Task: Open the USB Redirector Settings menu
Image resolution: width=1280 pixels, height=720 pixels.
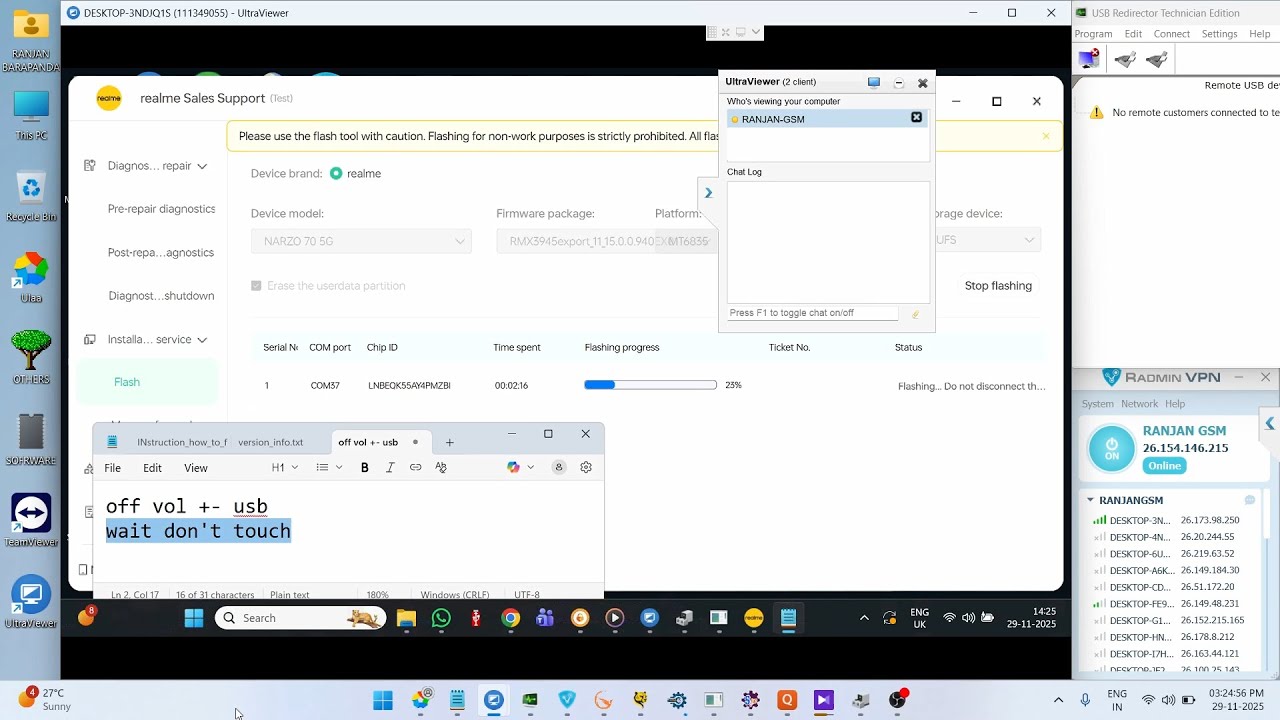Action: pyautogui.click(x=1219, y=34)
